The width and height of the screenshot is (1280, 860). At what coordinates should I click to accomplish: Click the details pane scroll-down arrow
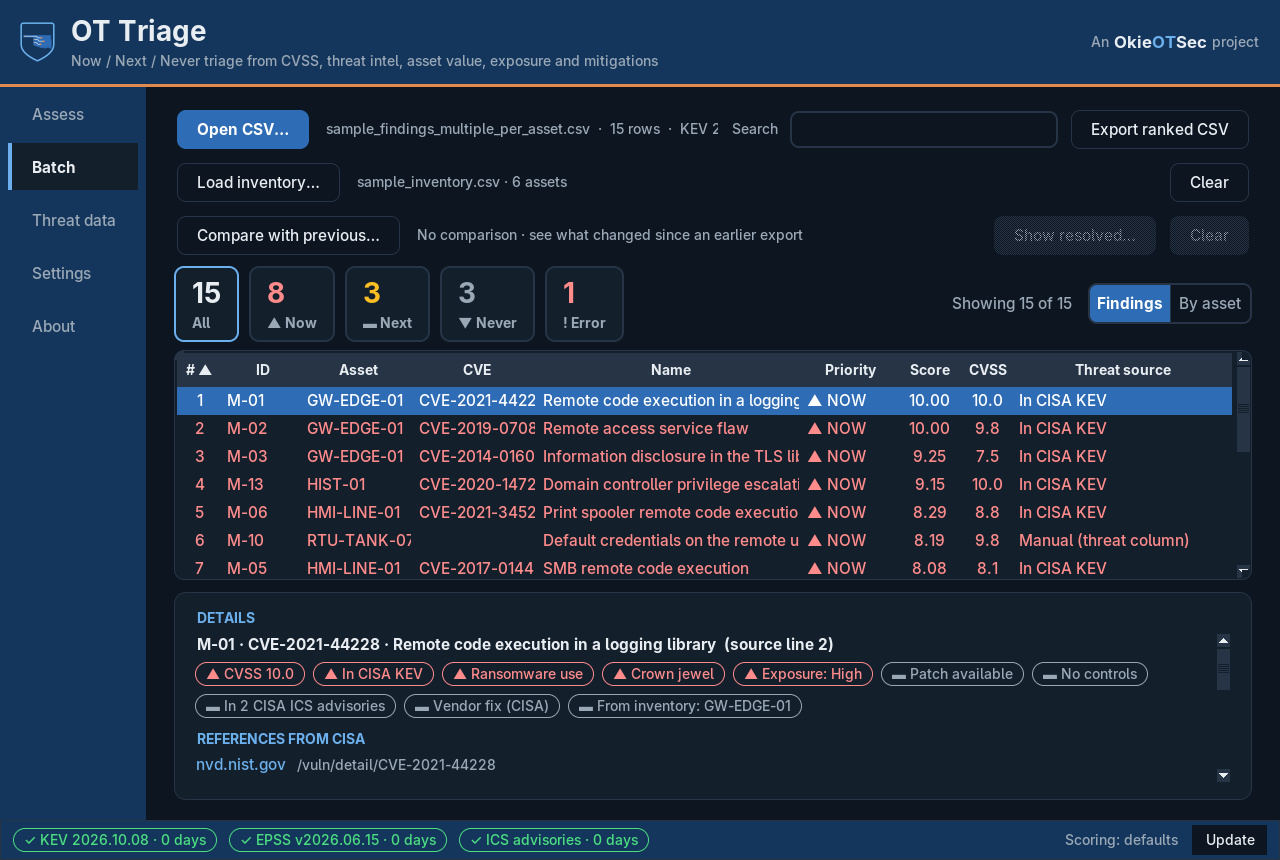[1223, 775]
